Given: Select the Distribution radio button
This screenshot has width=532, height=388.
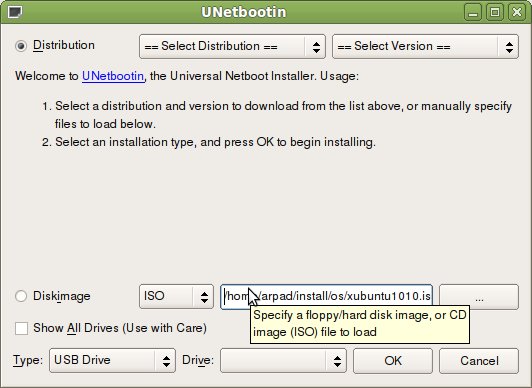Looking at the screenshot, I should pos(21,46).
